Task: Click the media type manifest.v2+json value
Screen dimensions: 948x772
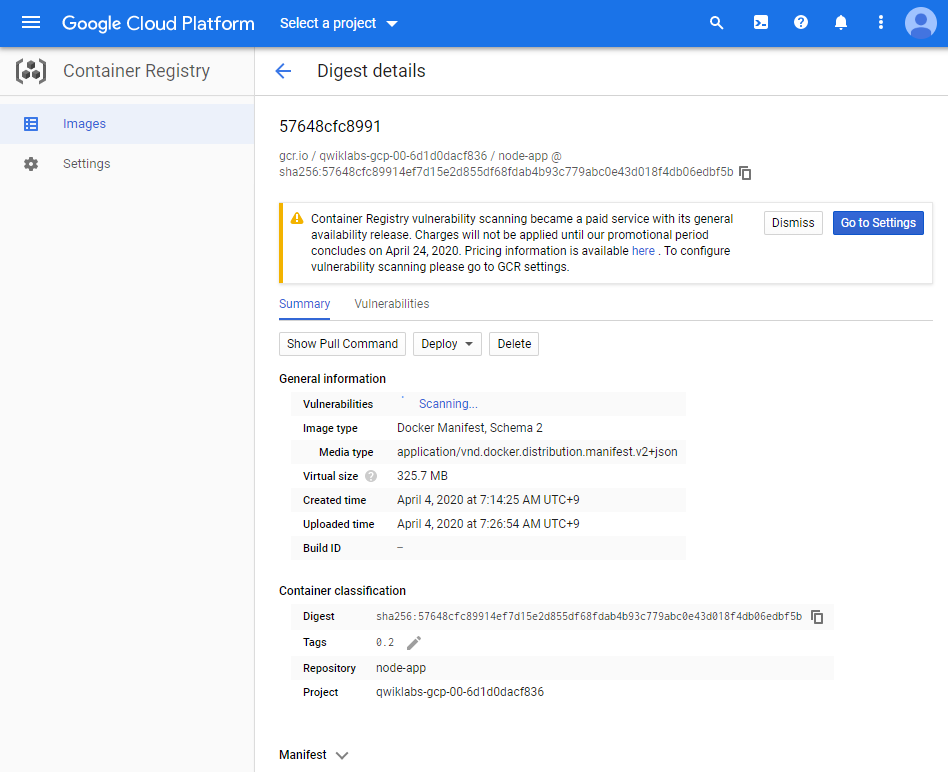Action: point(537,452)
